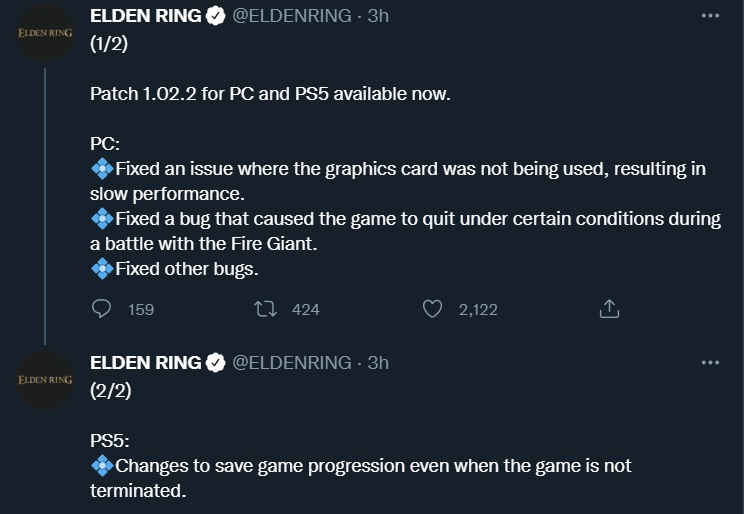Image resolution: width=744 pixels, height=514 pixels.
Task: Open ELDEN RING display name on first tweet
Action: pos(146,16)
